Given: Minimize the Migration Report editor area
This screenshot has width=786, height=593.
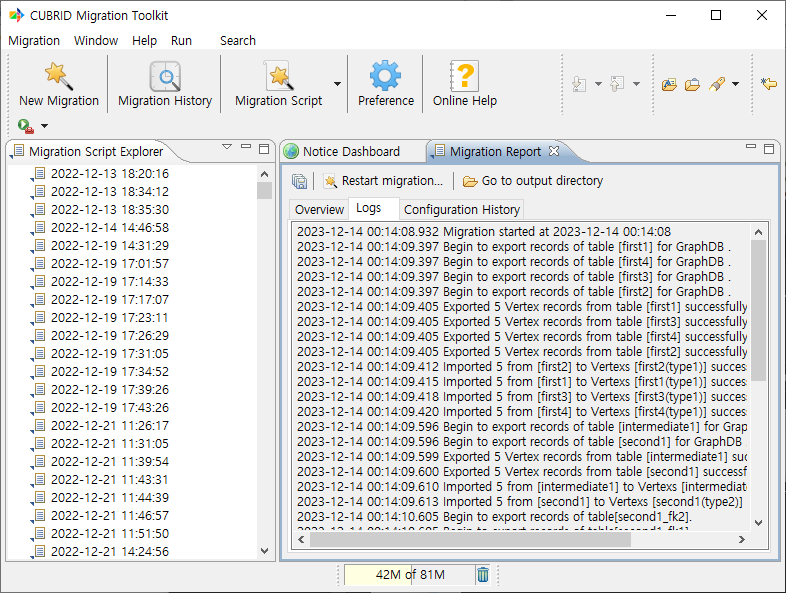Looking at the screenshot, I should 751,146.
